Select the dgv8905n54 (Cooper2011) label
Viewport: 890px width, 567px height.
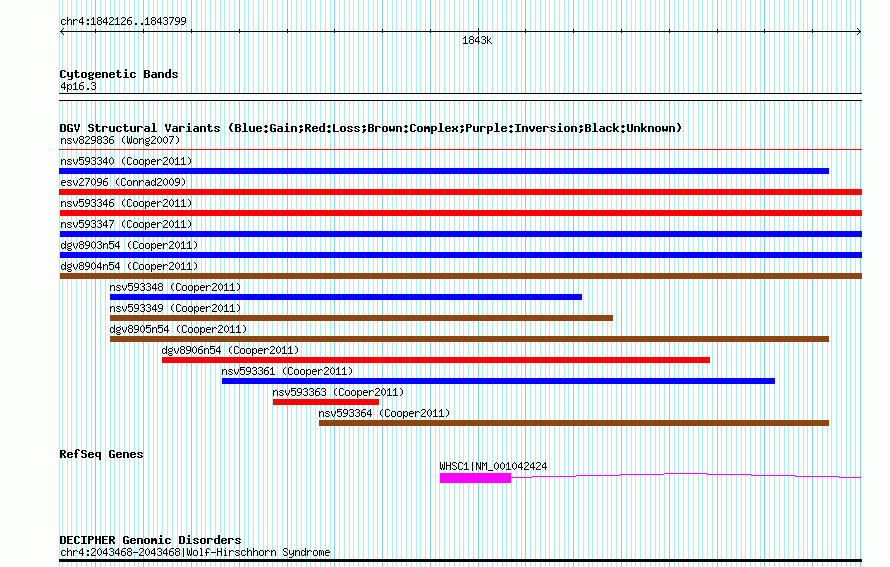[178, 329]
